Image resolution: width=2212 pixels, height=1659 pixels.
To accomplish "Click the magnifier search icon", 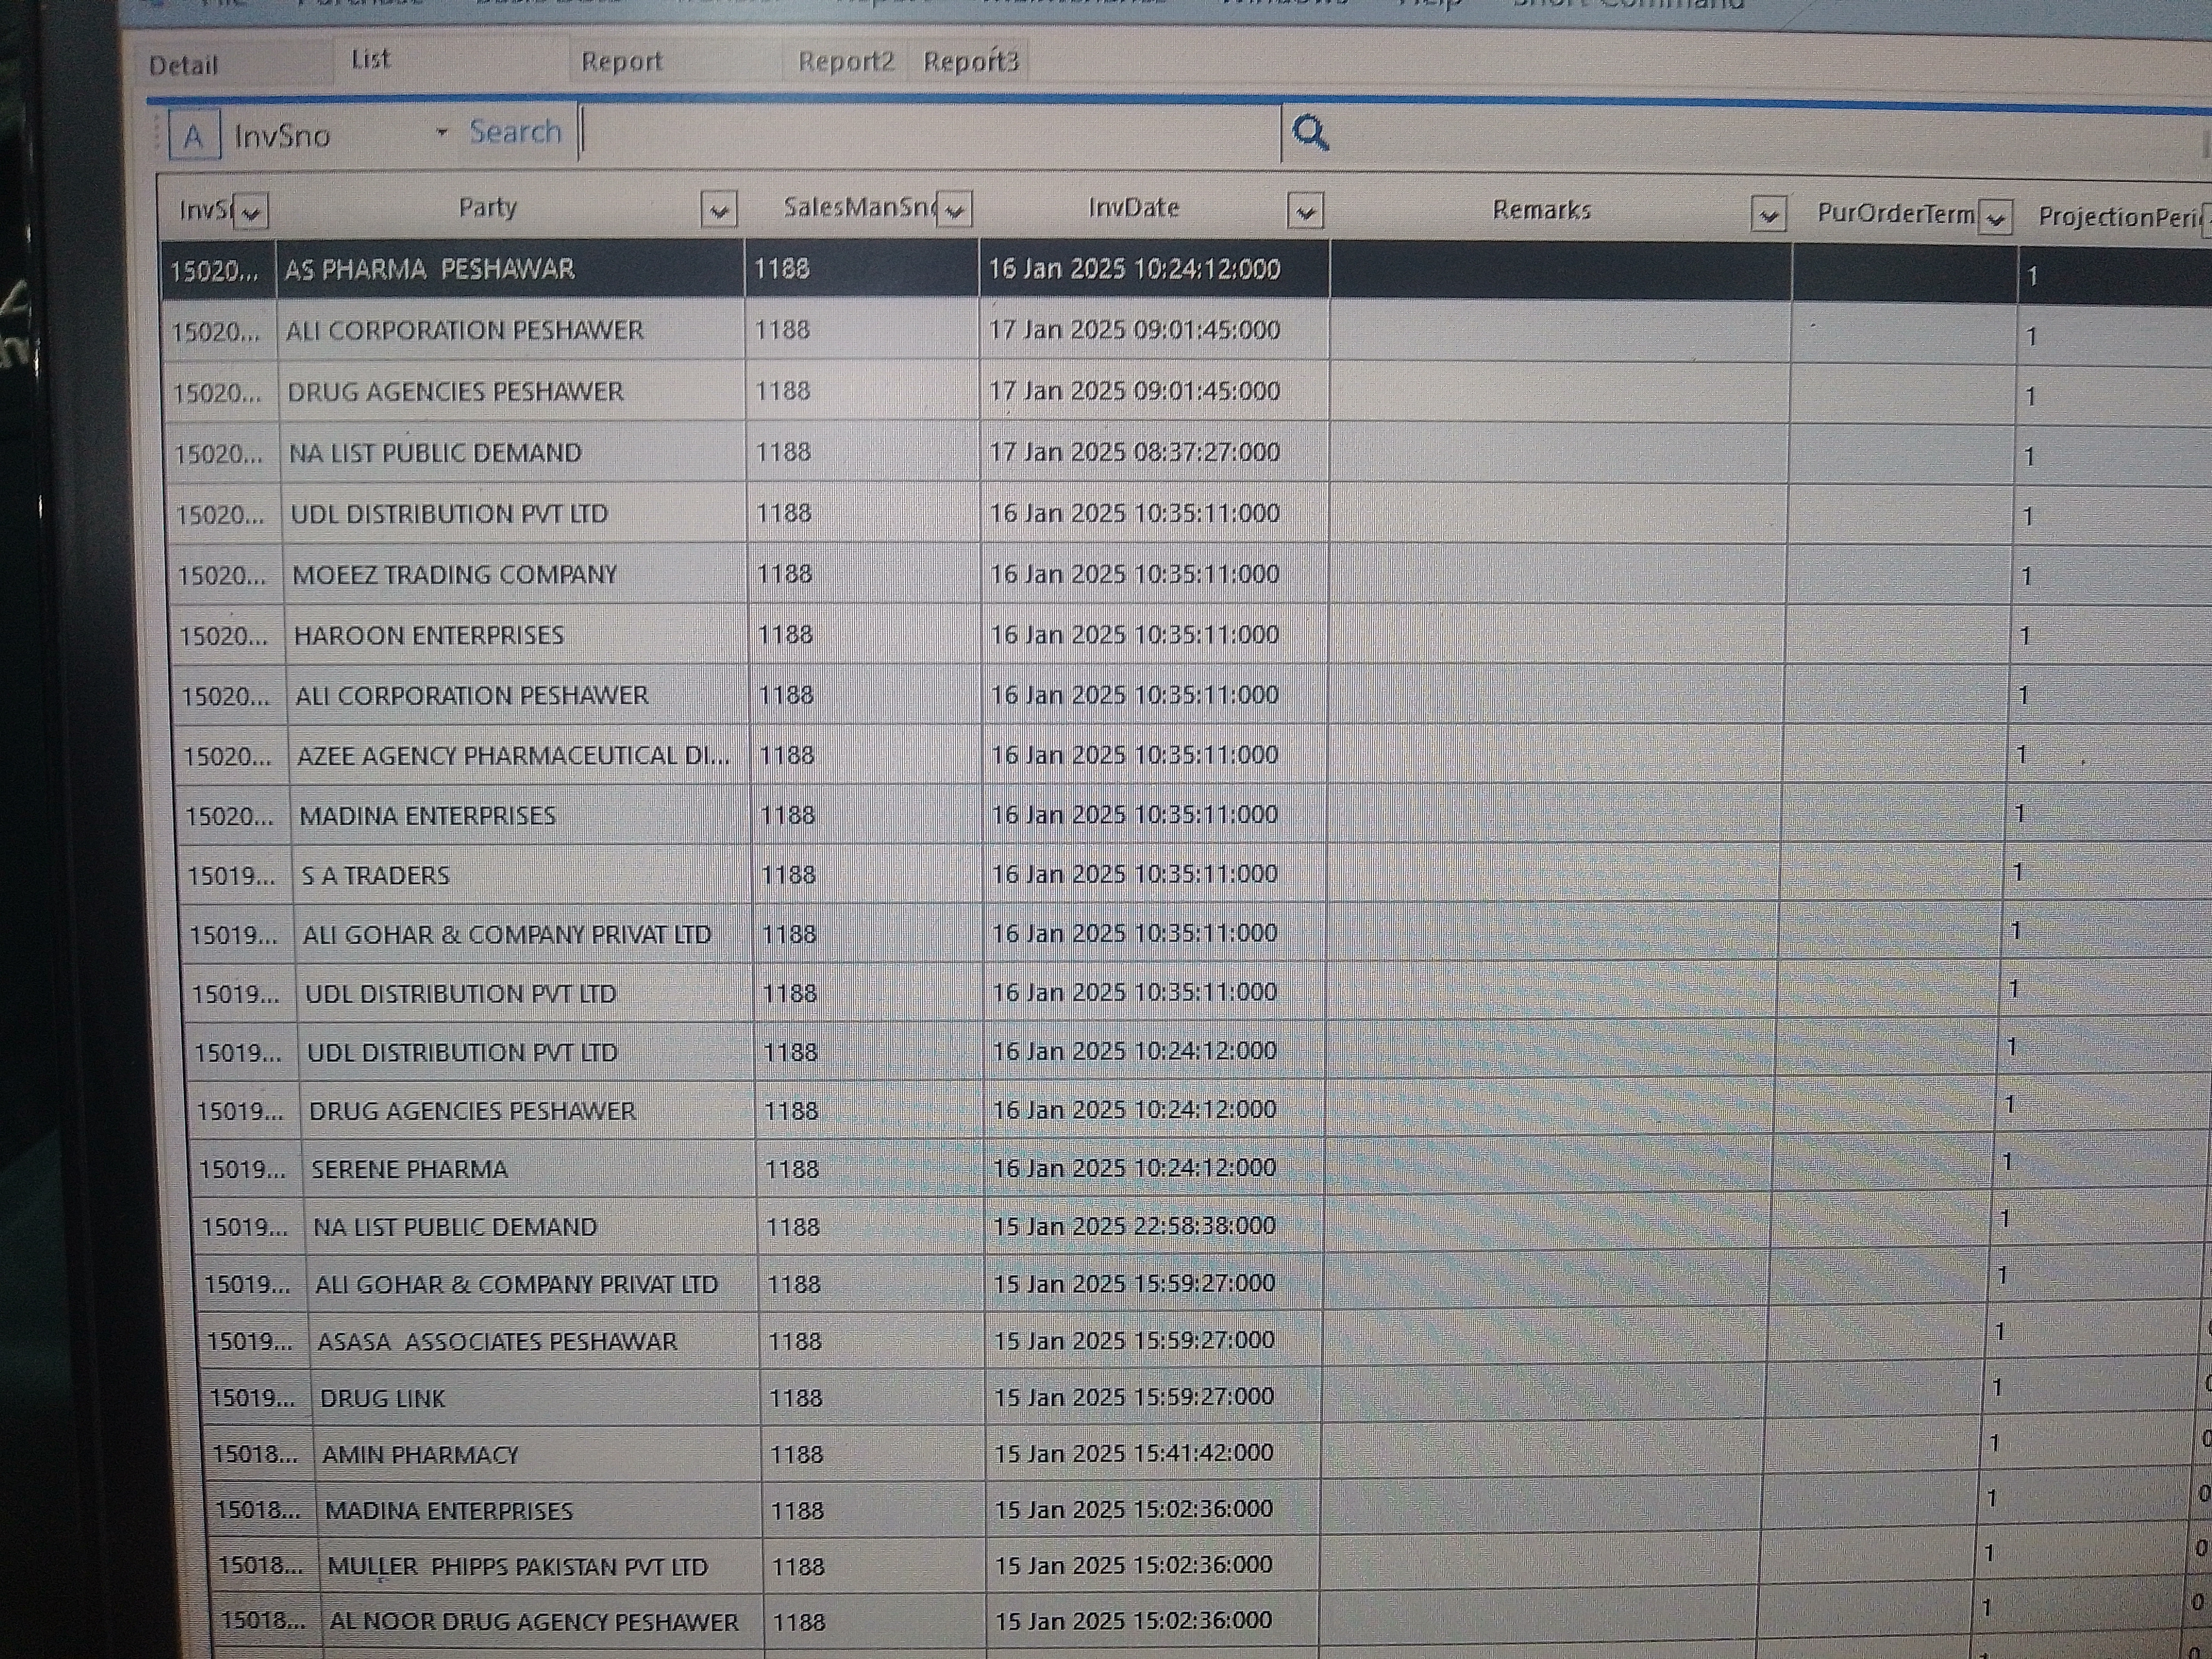I will [x=1310, y=132].
